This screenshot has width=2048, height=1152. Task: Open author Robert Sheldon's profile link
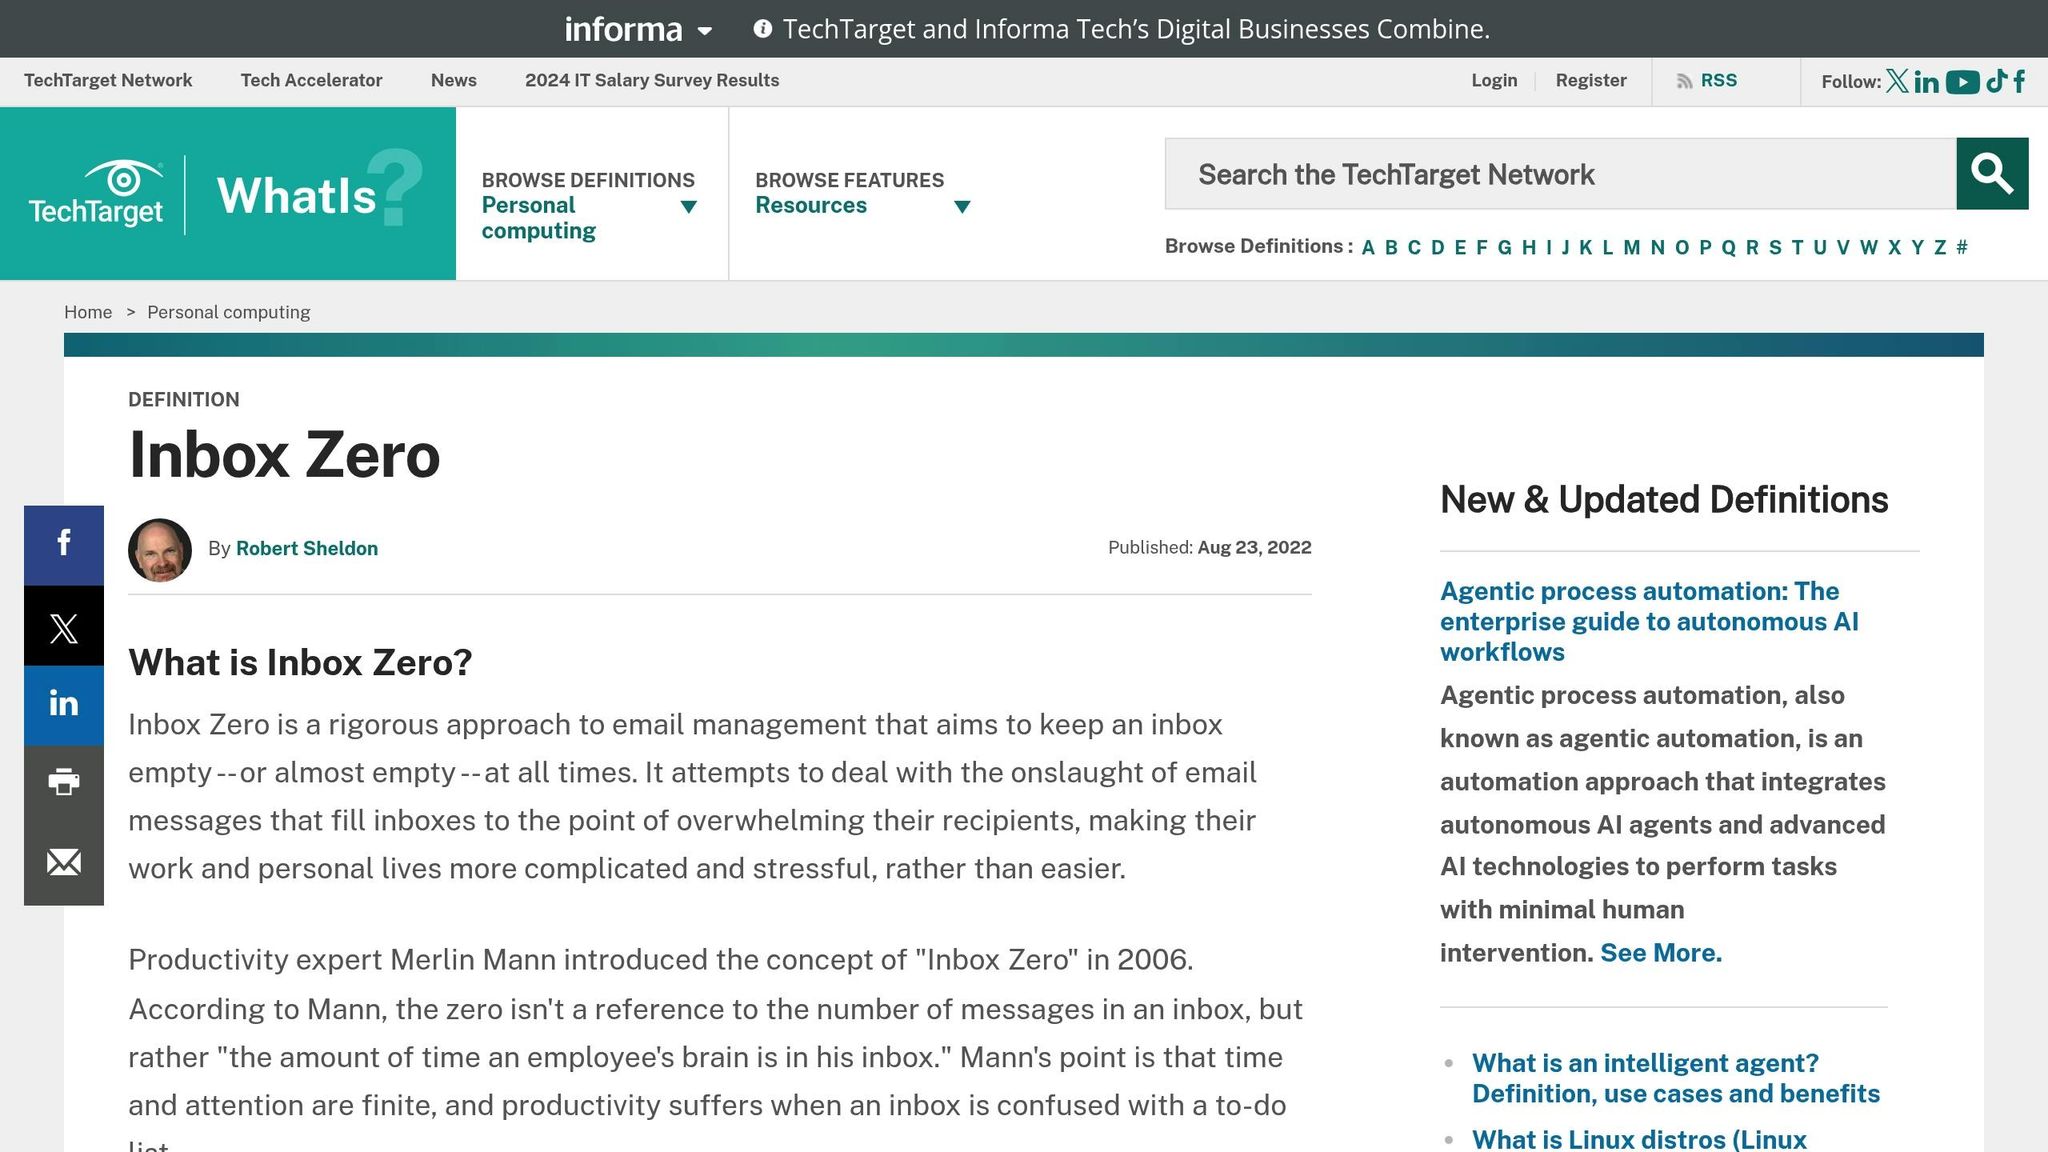pyautogui.click(x=306, y=549)
